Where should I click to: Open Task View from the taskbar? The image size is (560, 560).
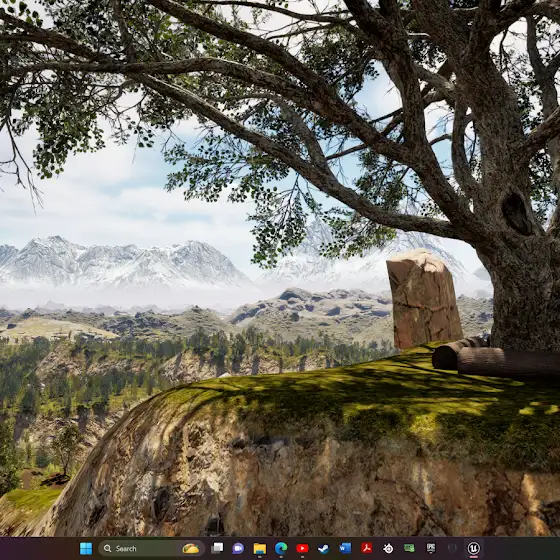[x=217, y=548]
